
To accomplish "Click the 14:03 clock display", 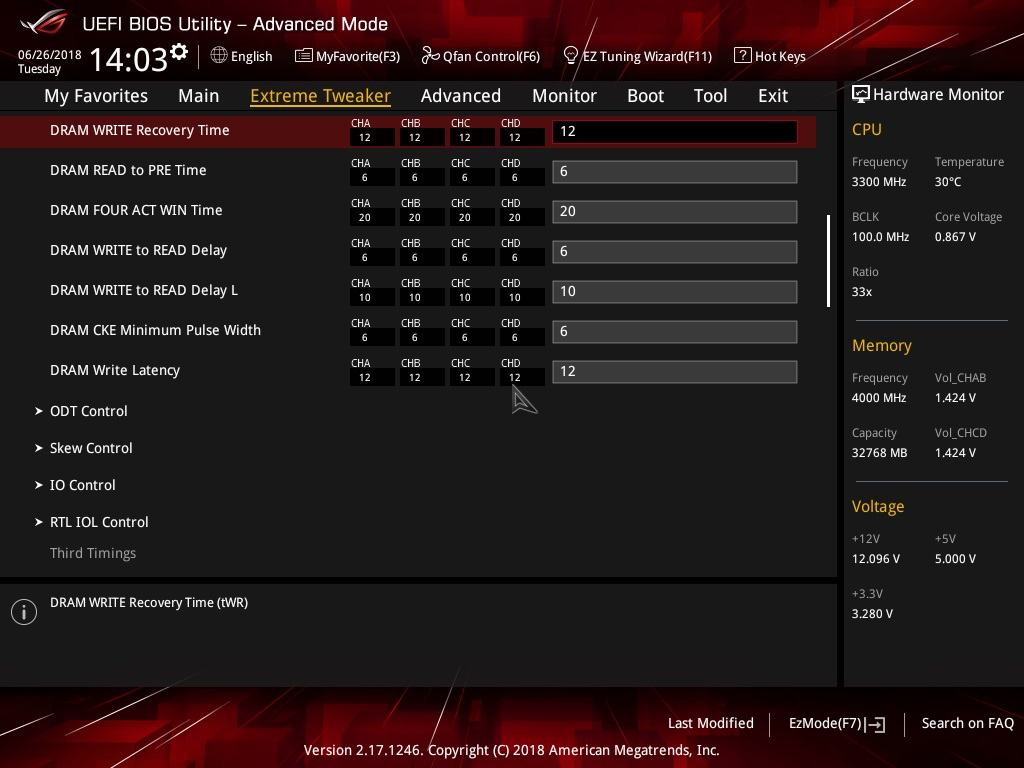I will 128,59.
